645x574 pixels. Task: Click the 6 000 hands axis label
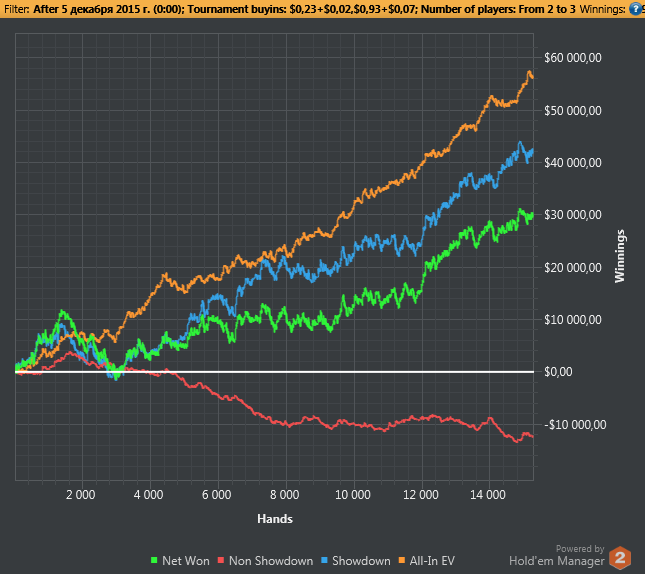(216, 495)
